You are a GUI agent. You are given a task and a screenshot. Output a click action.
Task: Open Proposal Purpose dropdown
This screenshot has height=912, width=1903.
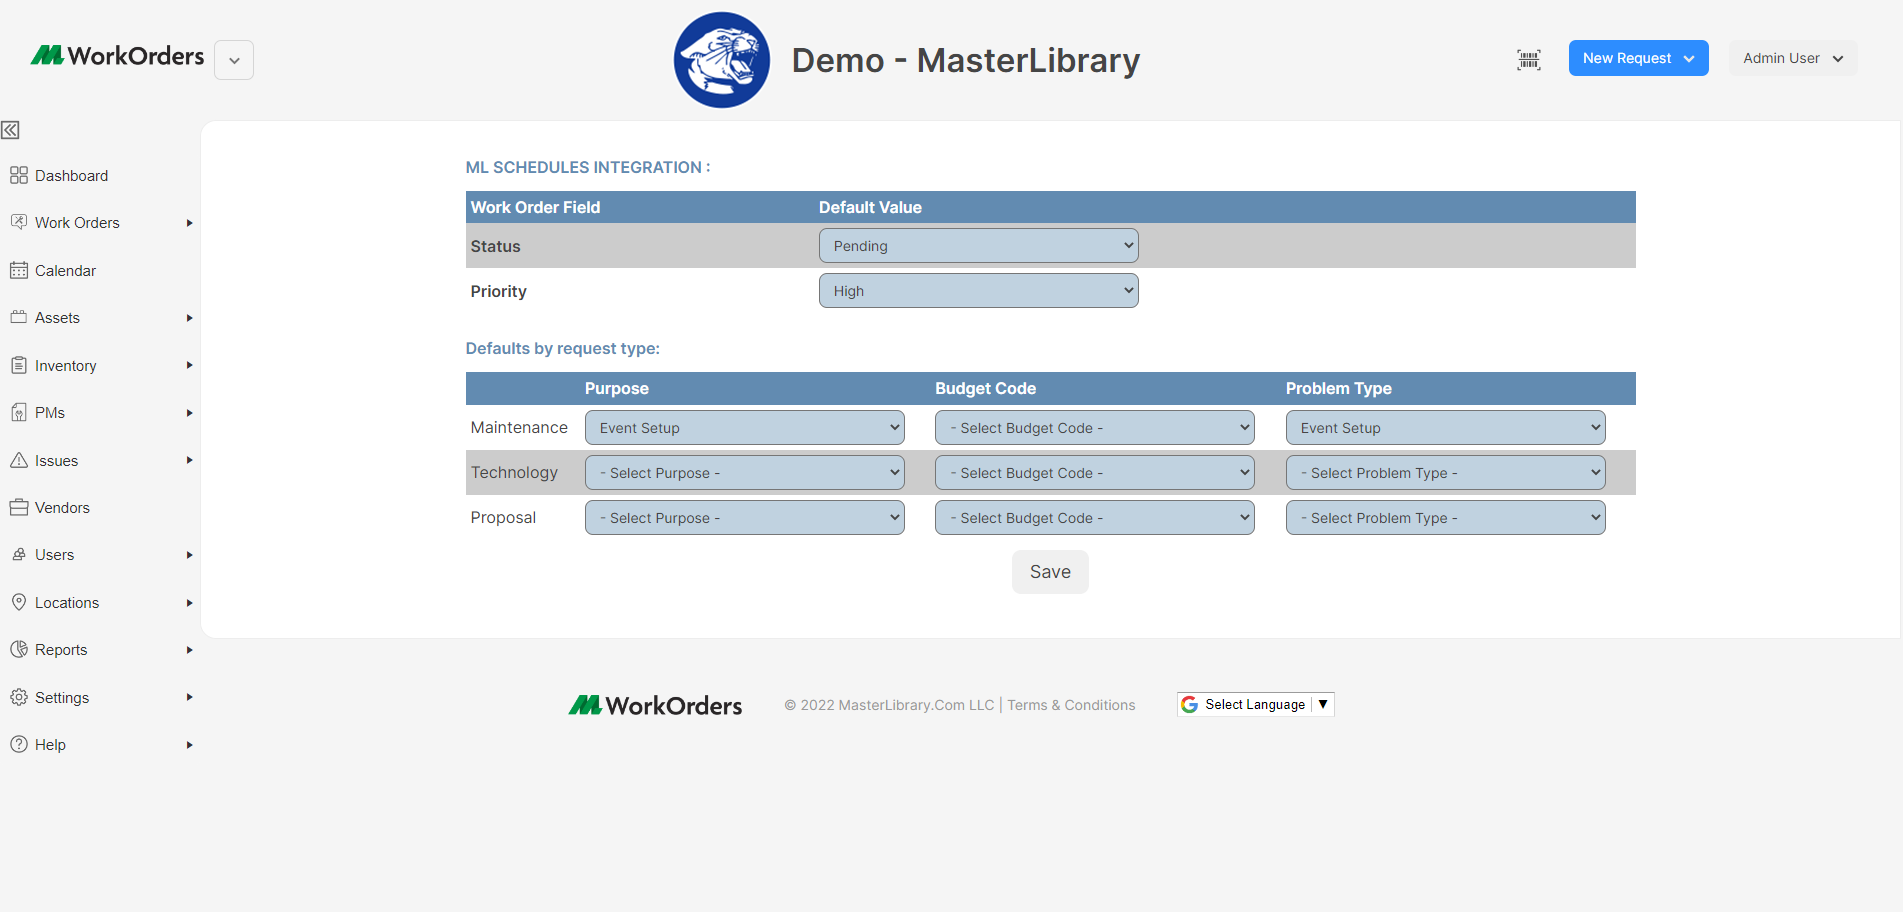click(744, 518)
